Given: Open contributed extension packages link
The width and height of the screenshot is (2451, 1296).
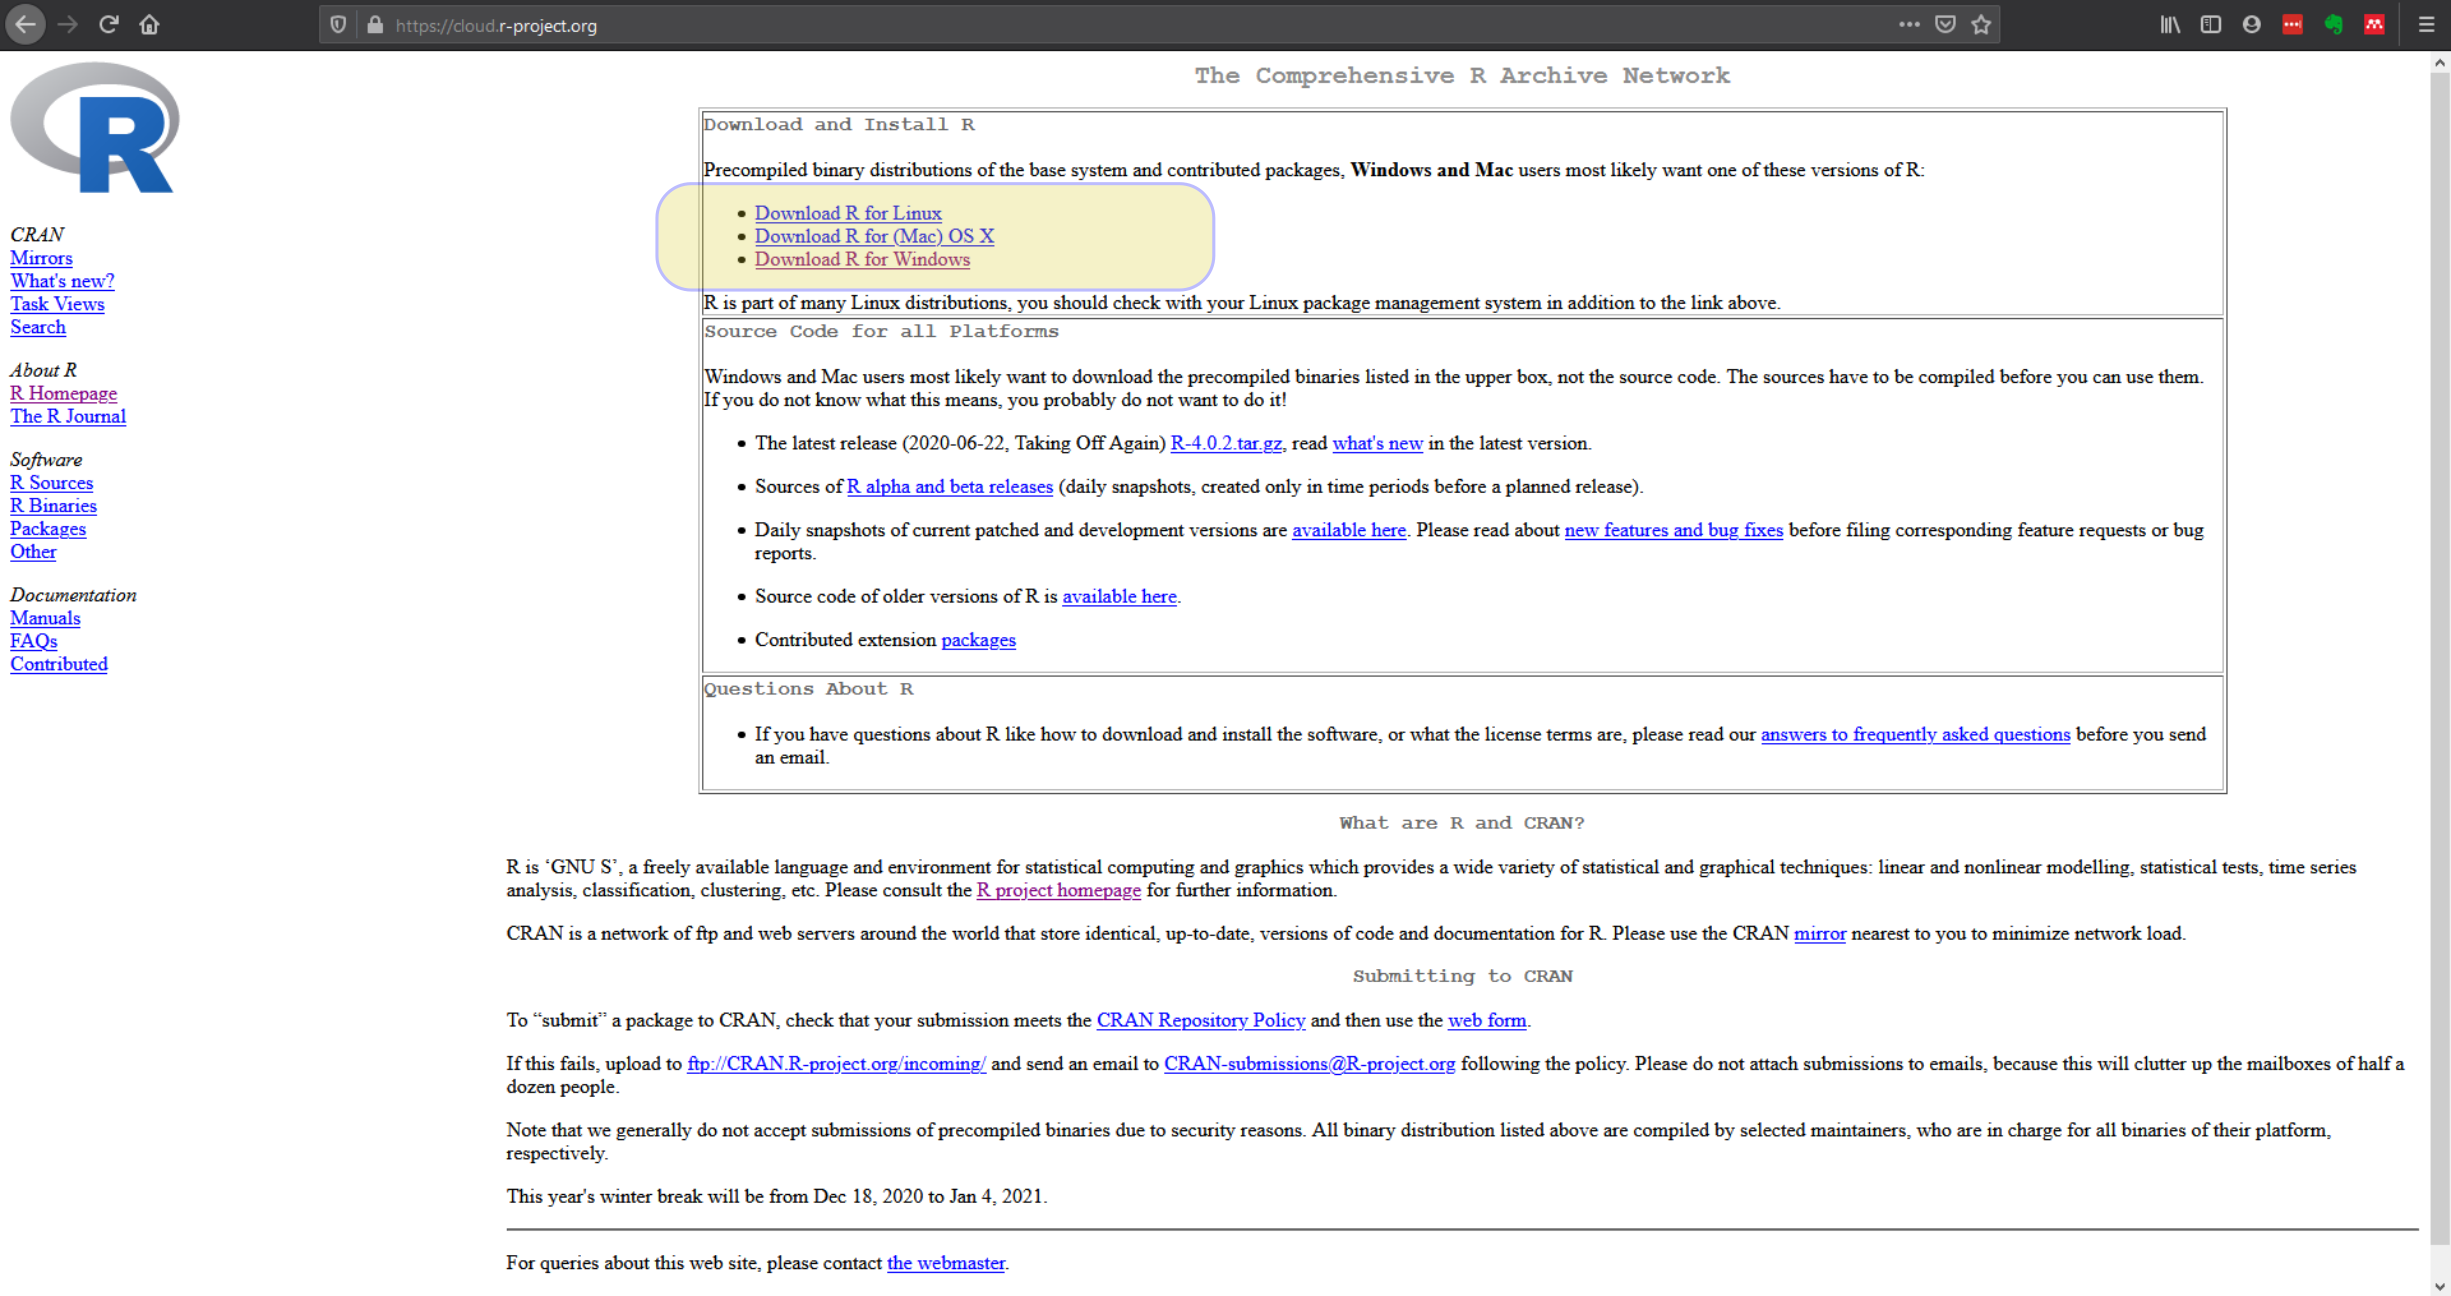Looking at the screenshot, I should click(978, 640).
